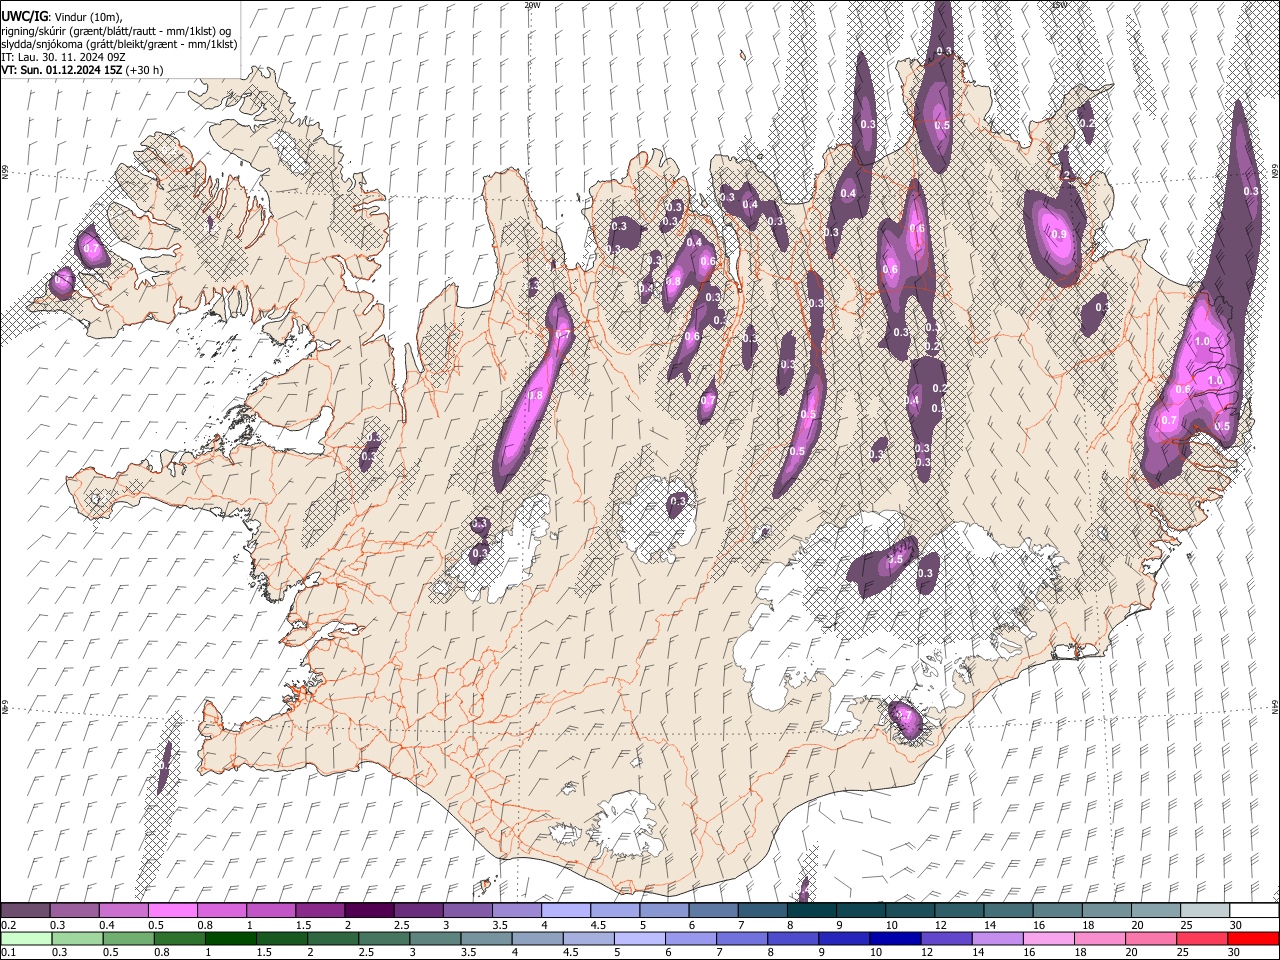
Task: Click the bottom legend swatch between 4 and 4.5
Action: 537,938
